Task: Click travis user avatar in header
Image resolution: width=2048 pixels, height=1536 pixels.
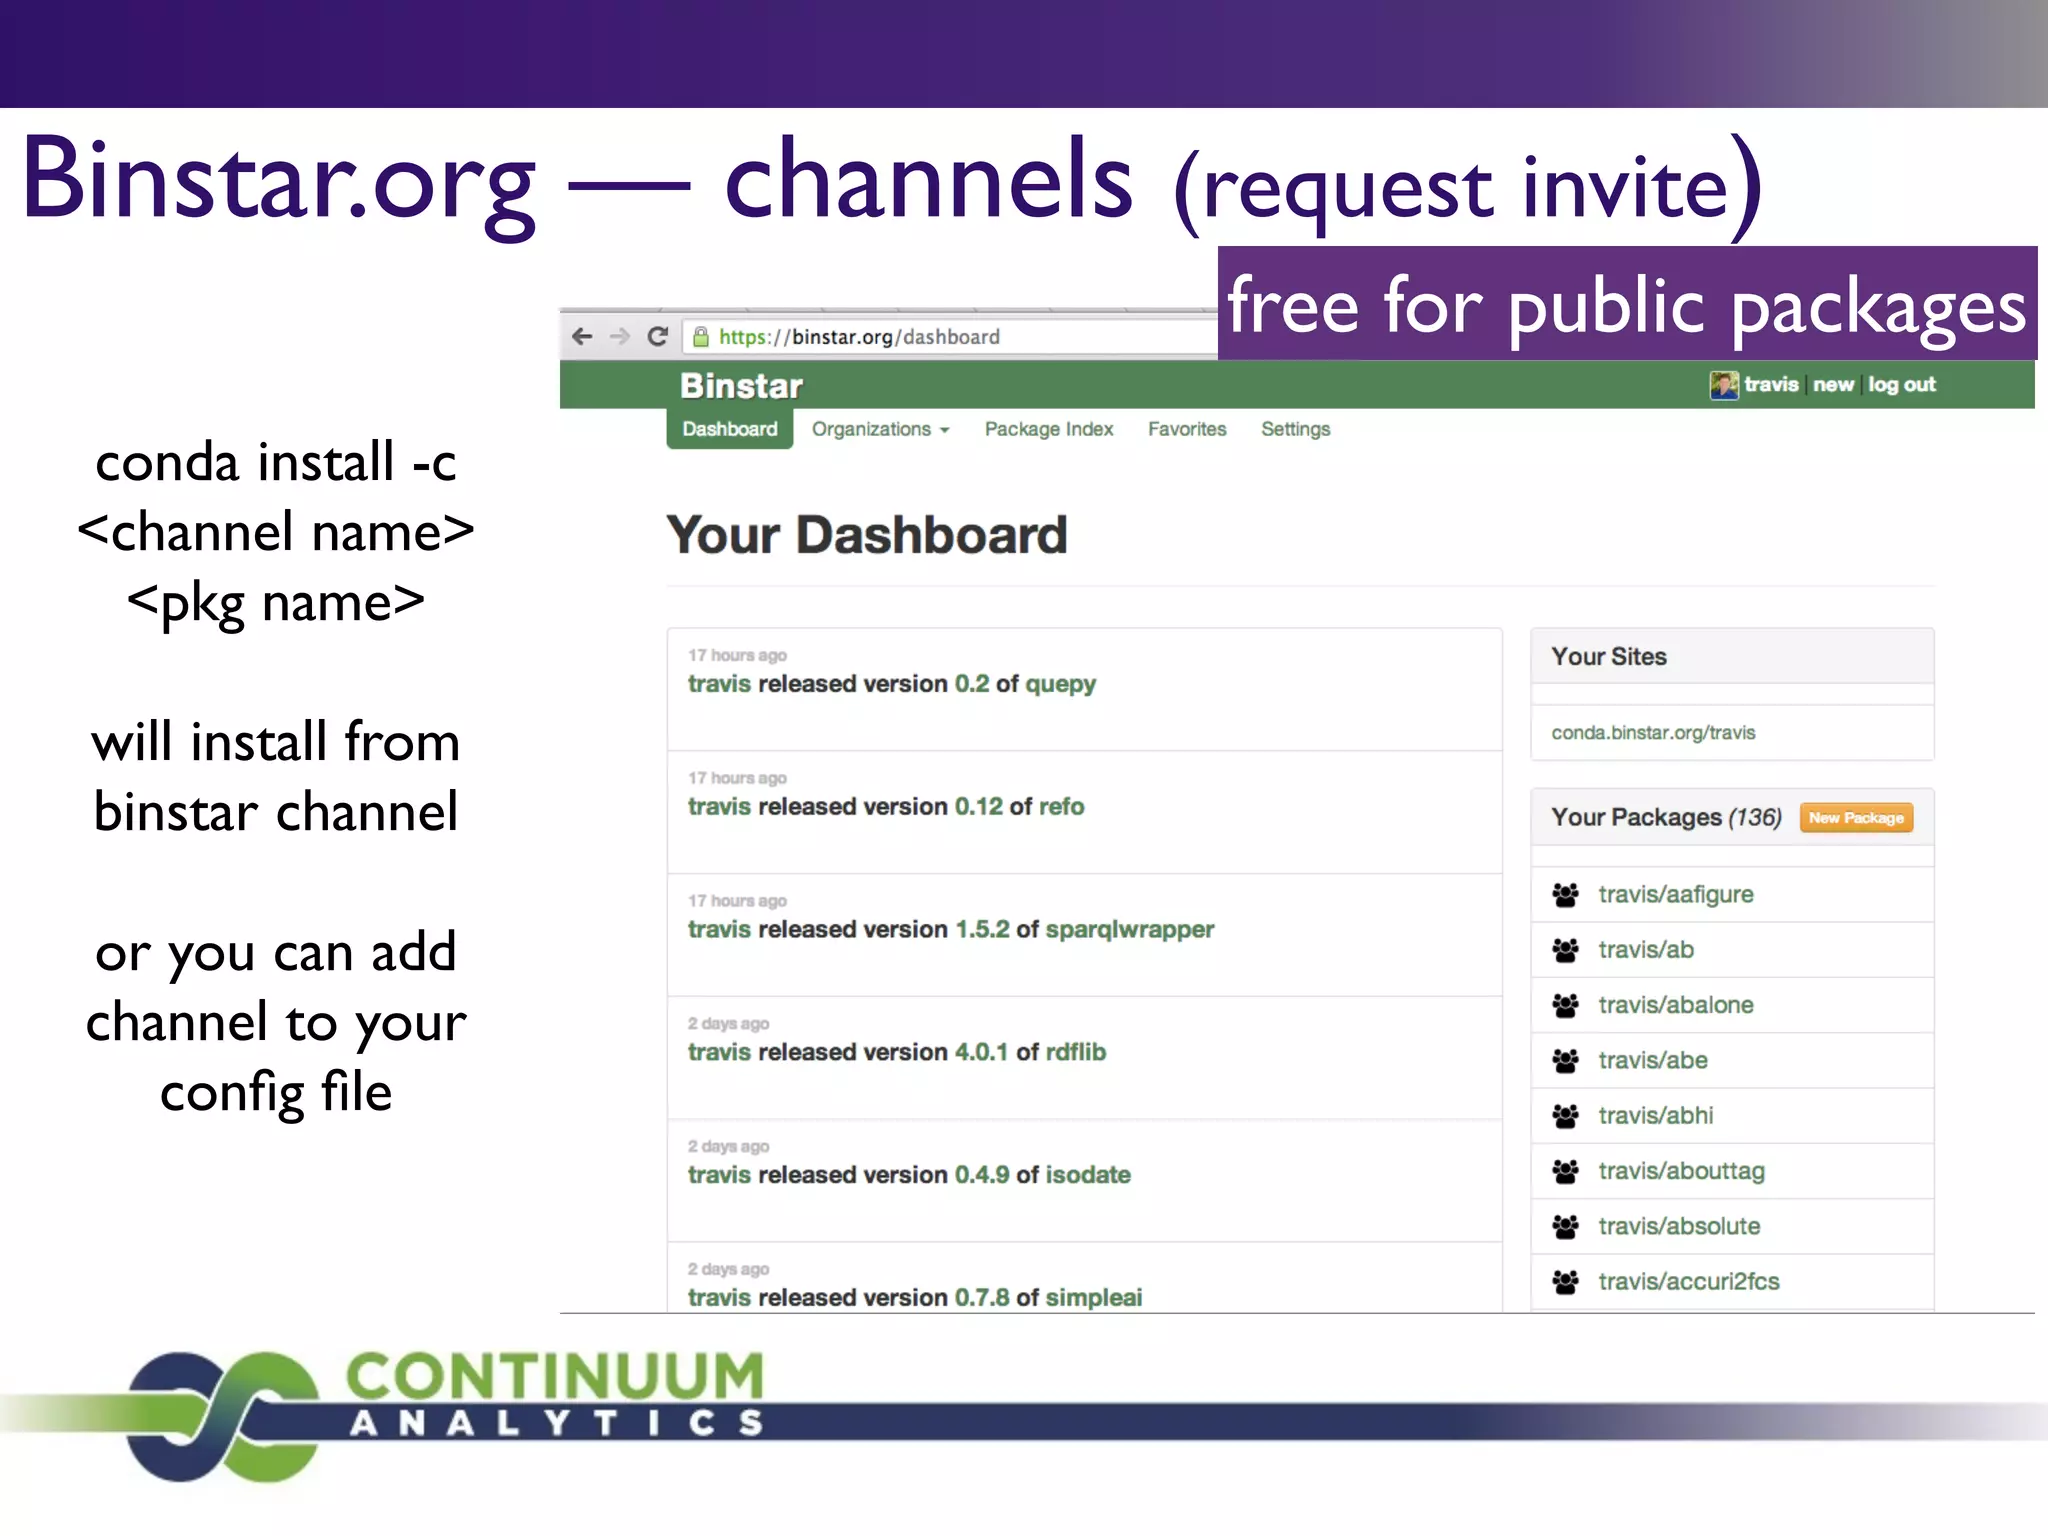Action: pos(1723,385)
